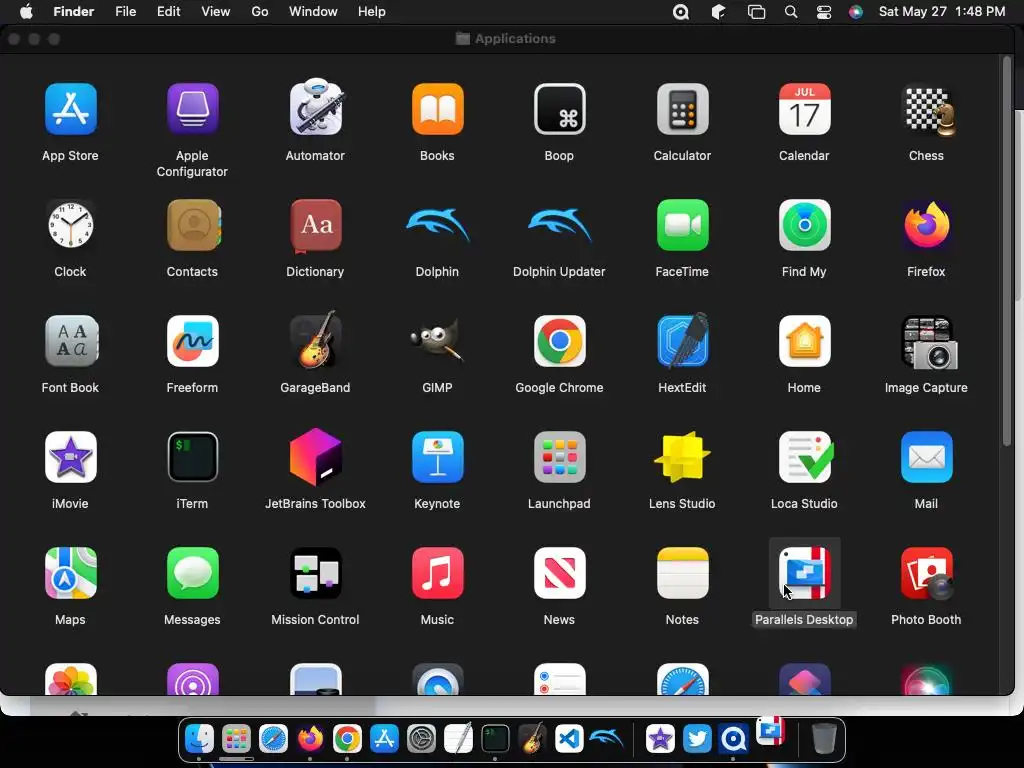Click the Automator robot icon
Viewport: 1024px width, 768px height.
click(315, 108)
